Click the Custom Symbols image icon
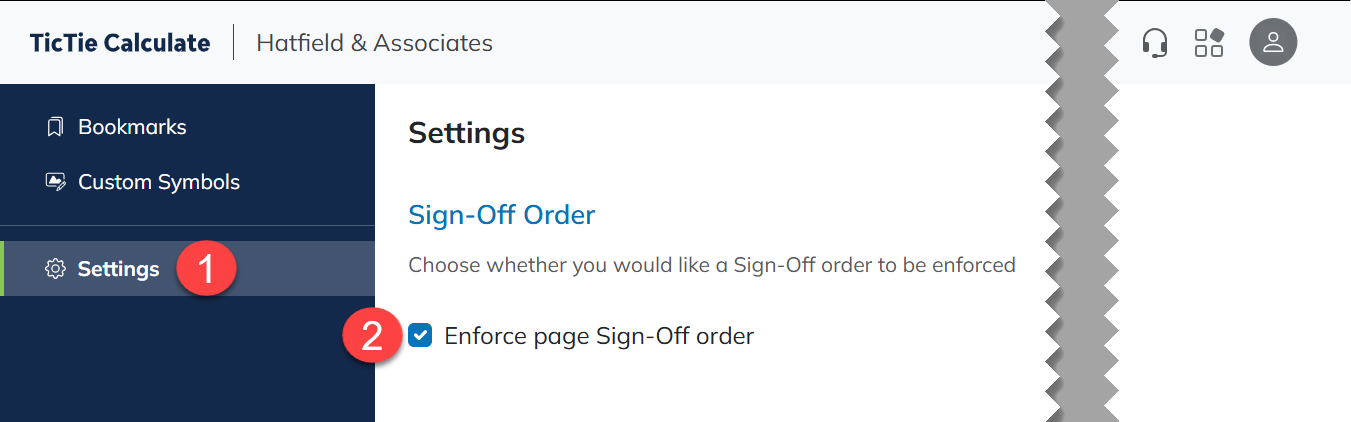This screenshot has width=1351, height=422. [55, 182]
